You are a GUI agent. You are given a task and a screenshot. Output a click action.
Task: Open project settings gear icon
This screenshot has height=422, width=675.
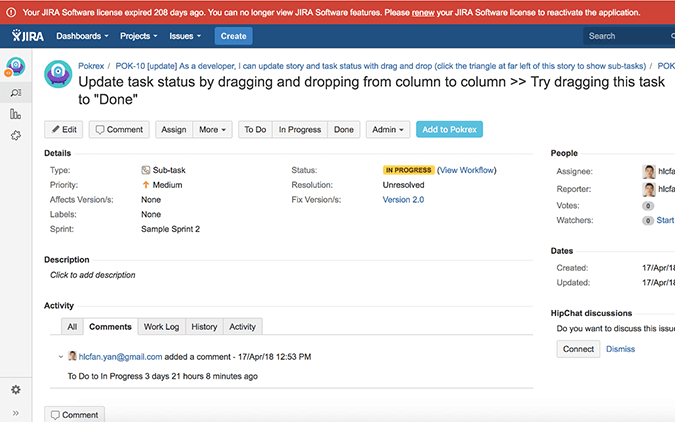(15, 390)
